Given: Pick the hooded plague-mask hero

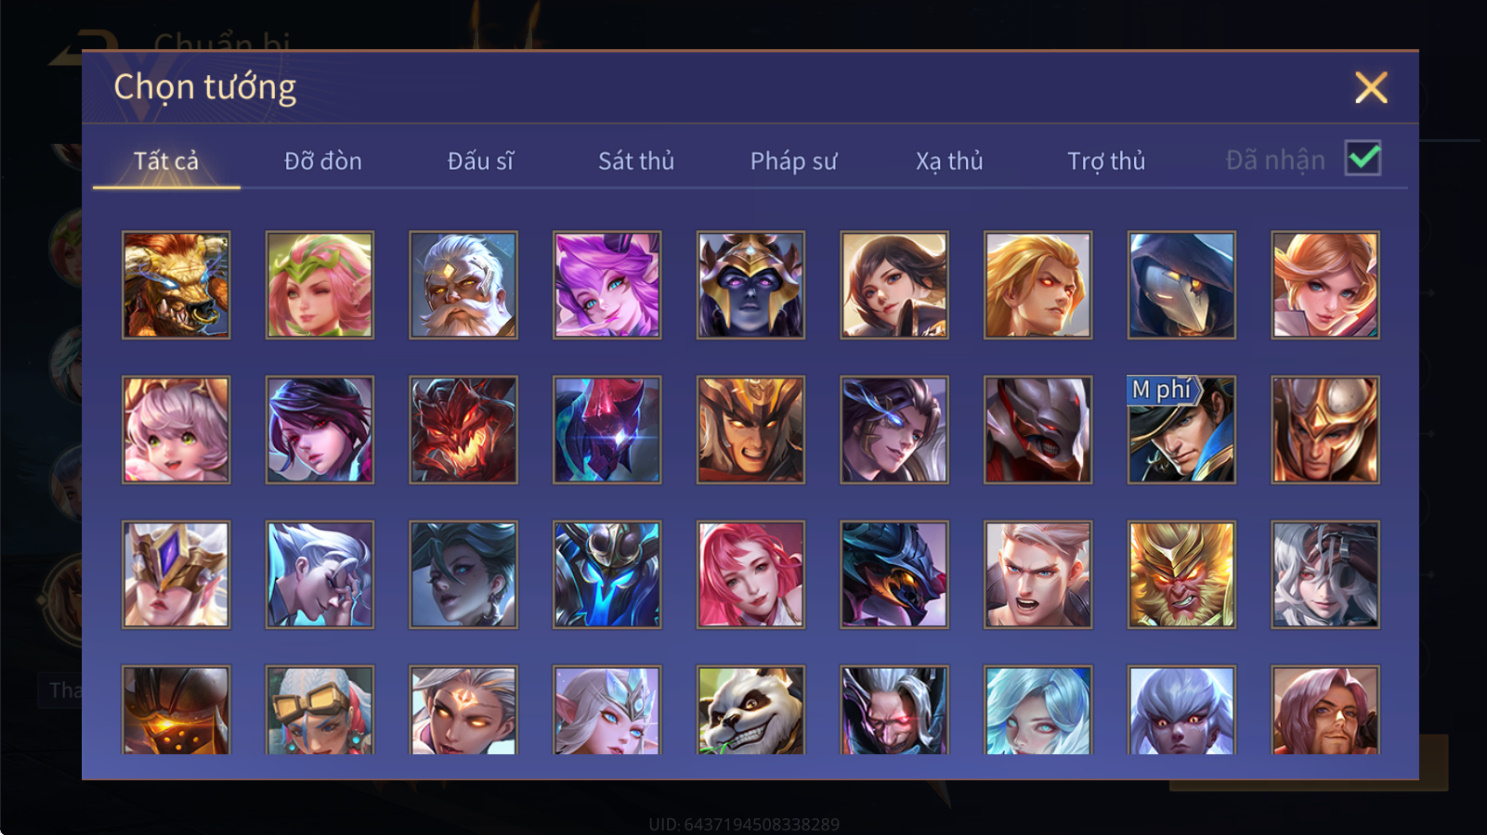Looking at the screenshot, I should 1182,285.
